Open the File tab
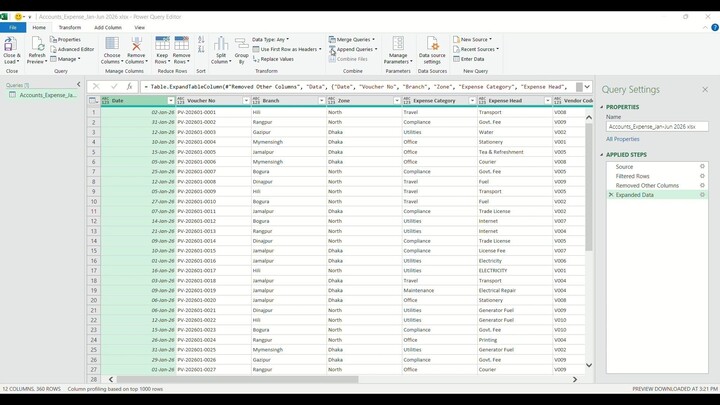720x405 pixels. 13,28
